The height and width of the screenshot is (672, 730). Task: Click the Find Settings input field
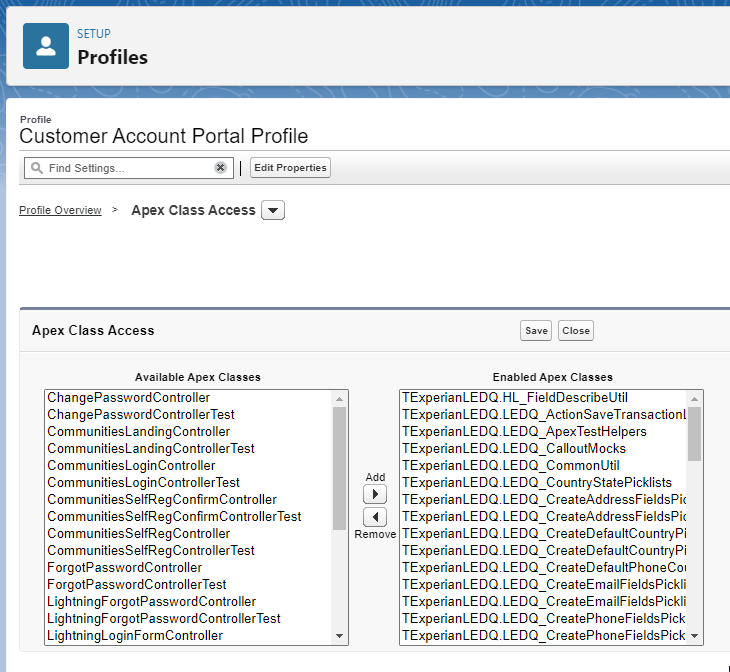[129, 168]
